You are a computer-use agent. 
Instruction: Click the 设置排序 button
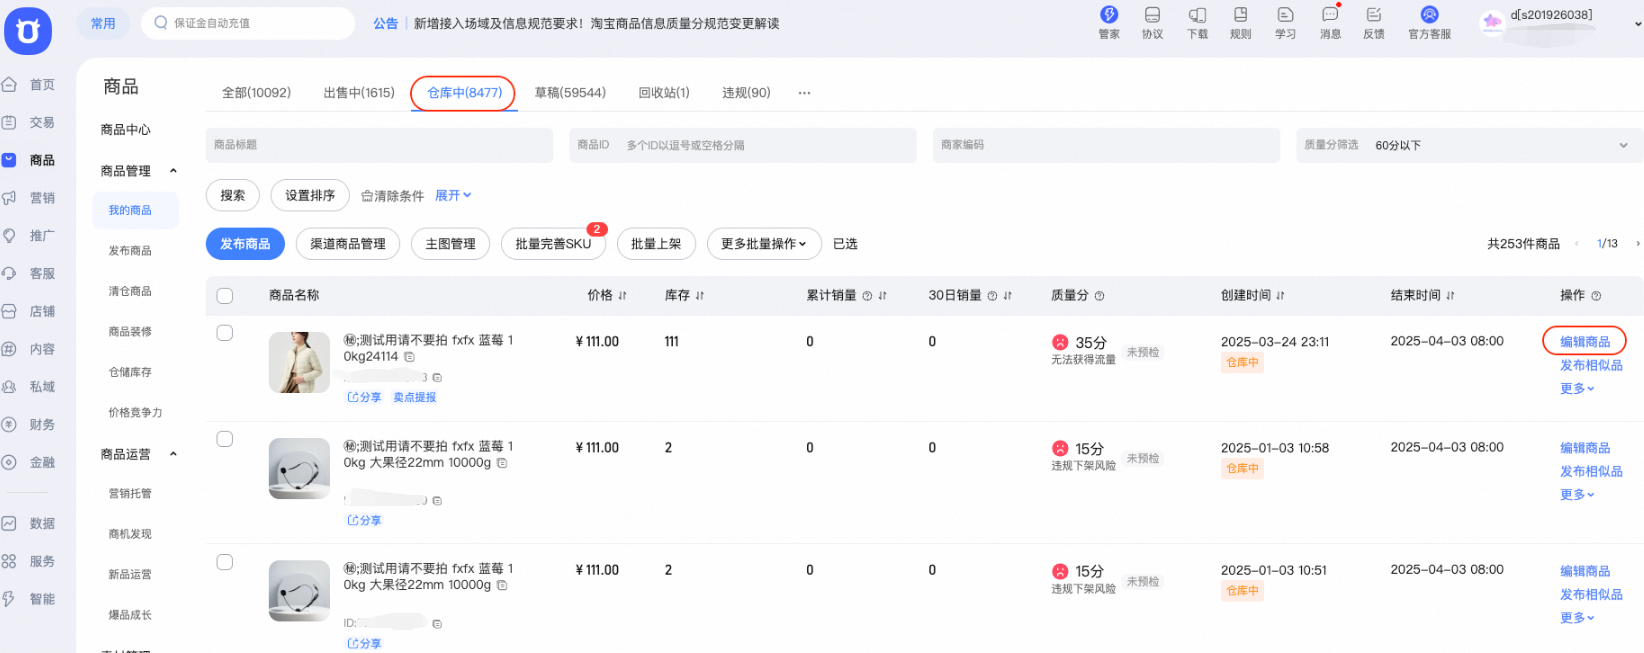coord(310,196)
